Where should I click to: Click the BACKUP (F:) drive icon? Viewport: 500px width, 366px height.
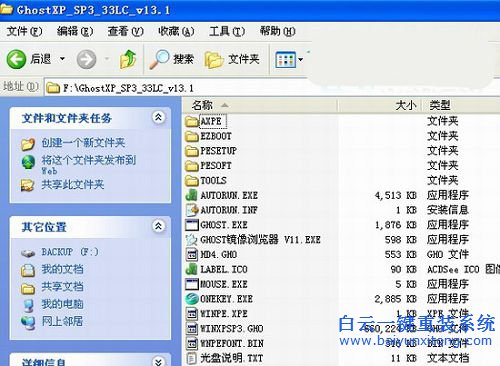coord(28,253)
